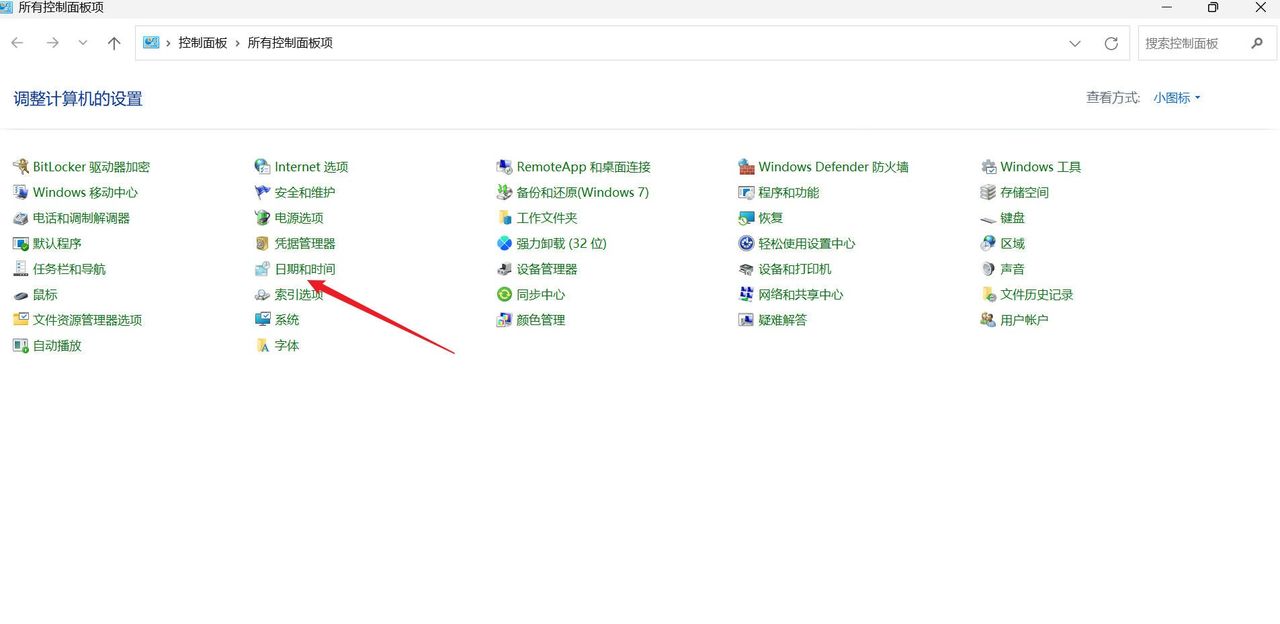Image resolution: width=1280 pixels, height=624 pixels.
Task: Open the 程序和功能 link
Action: [789, 192]
